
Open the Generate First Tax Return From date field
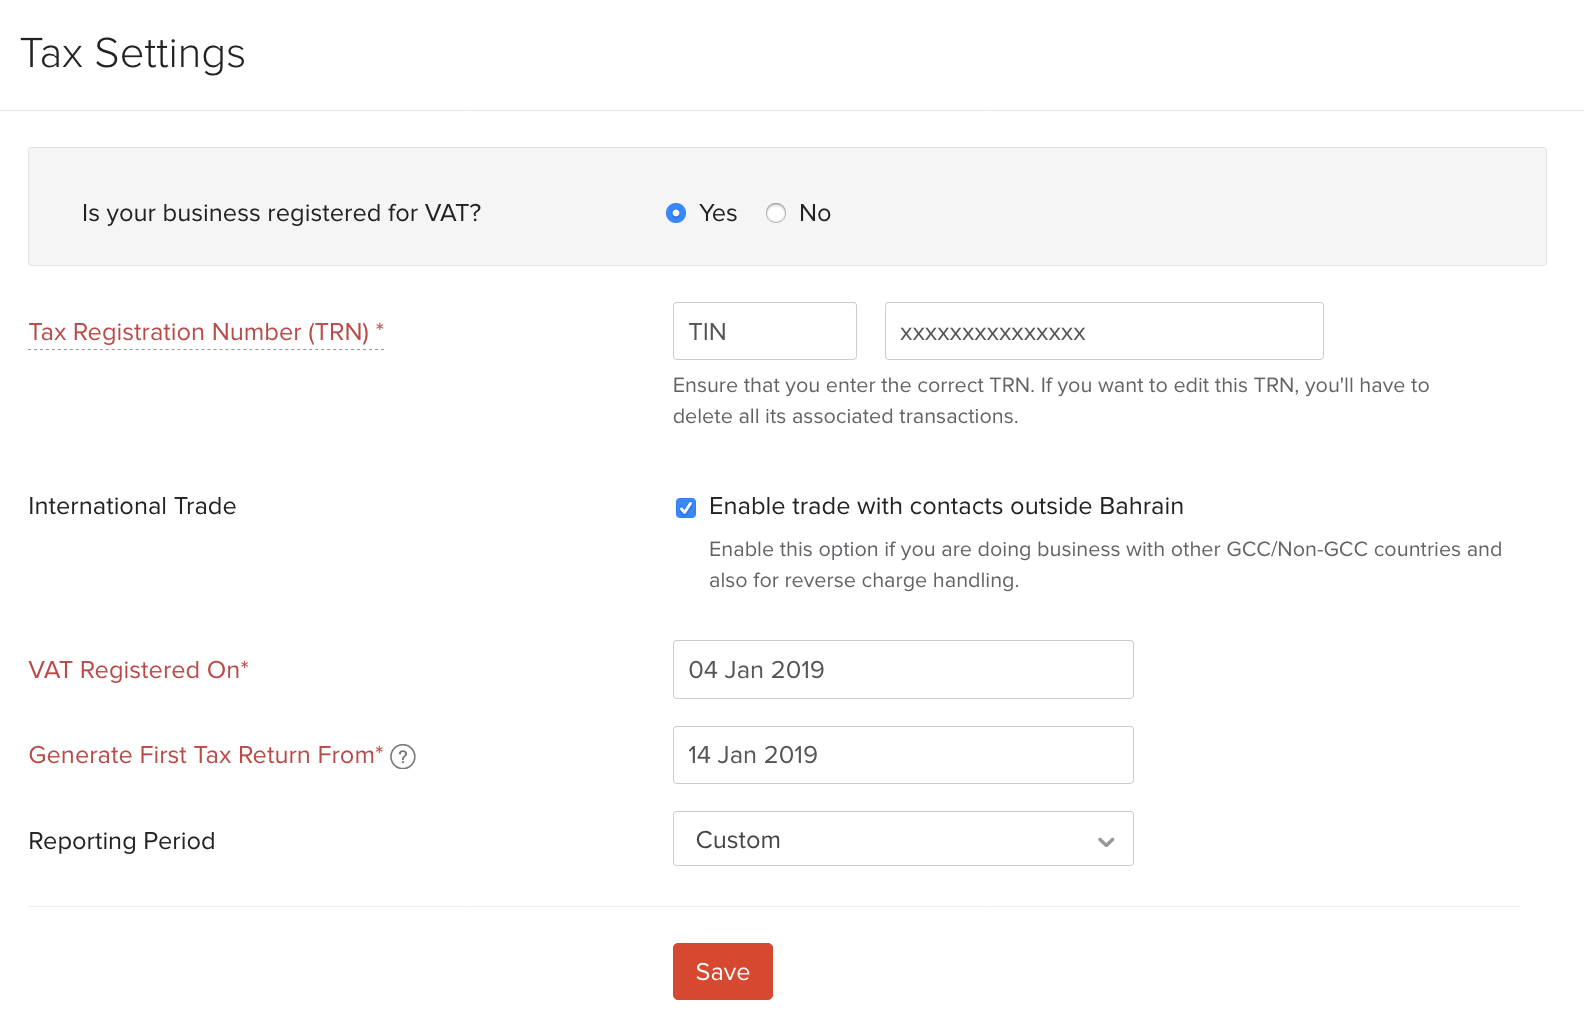pos(902,755)
